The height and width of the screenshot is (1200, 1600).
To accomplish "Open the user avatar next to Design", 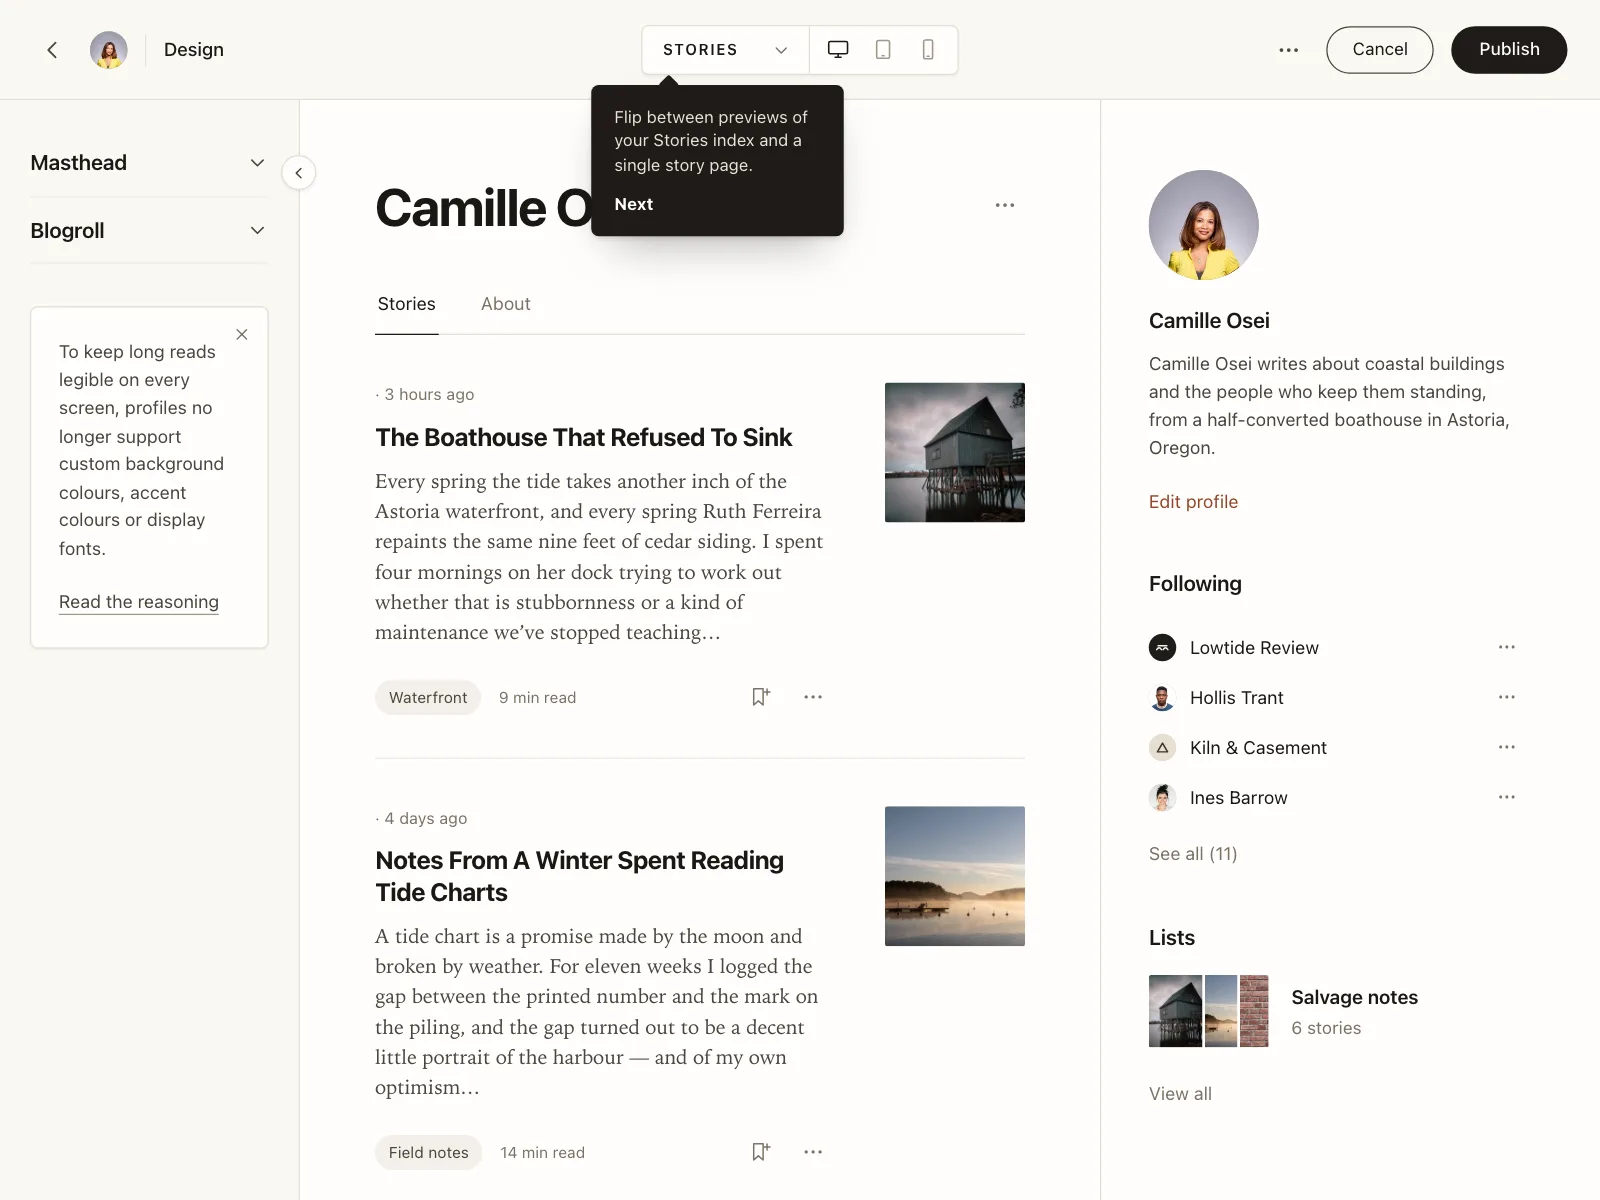I will point(109,50).
